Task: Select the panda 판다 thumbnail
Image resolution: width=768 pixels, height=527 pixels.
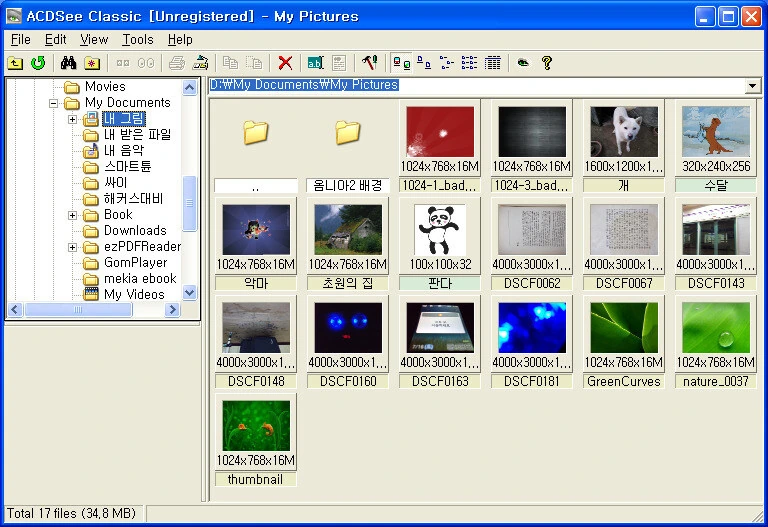Action: tap(440, 244)
